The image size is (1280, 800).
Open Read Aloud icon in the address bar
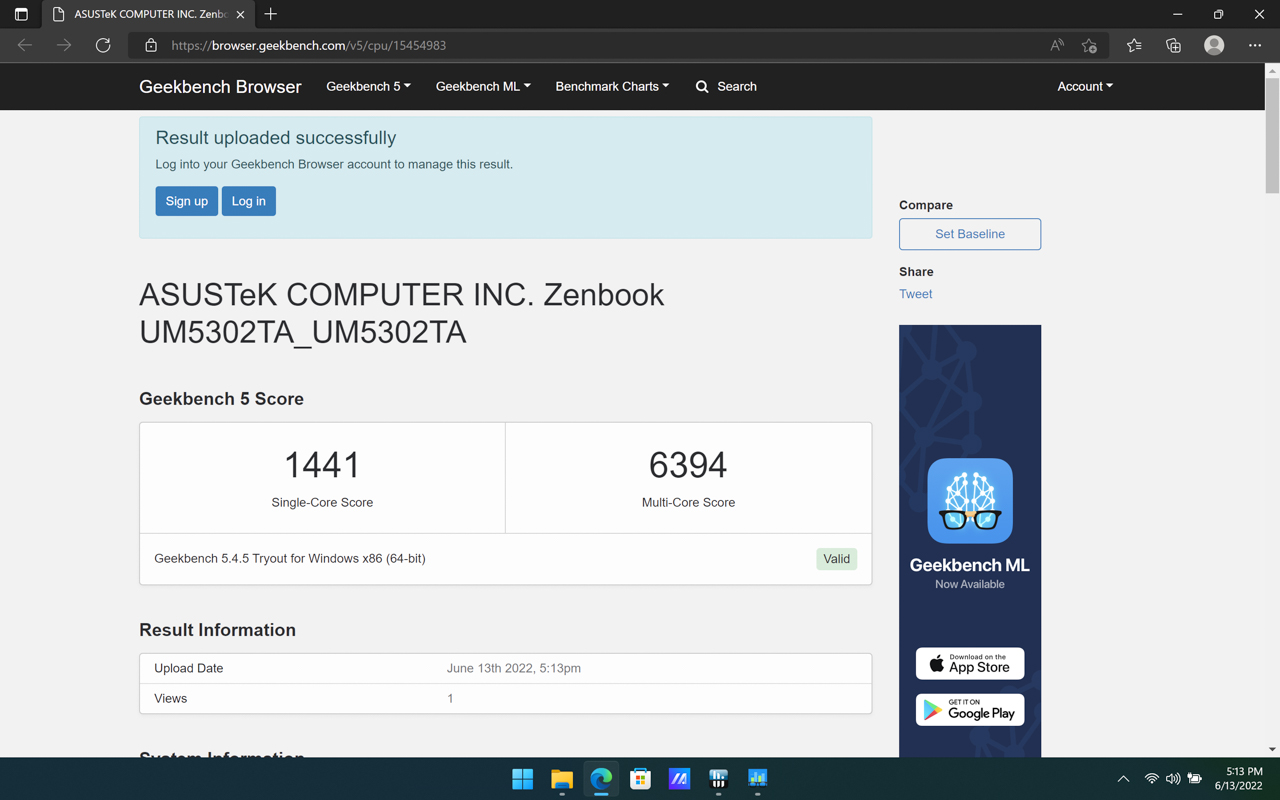point(1057,45)
